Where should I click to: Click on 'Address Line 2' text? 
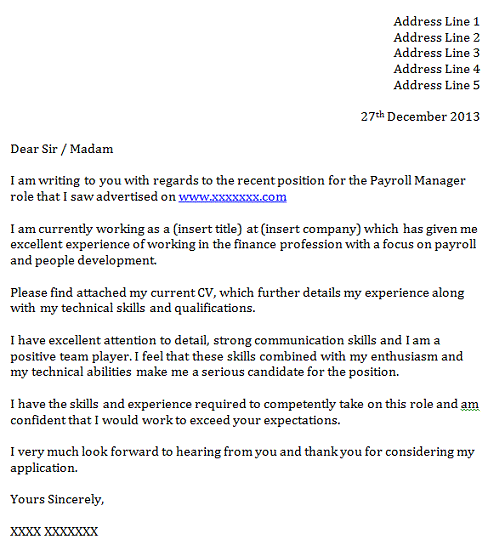click(437, 37)
